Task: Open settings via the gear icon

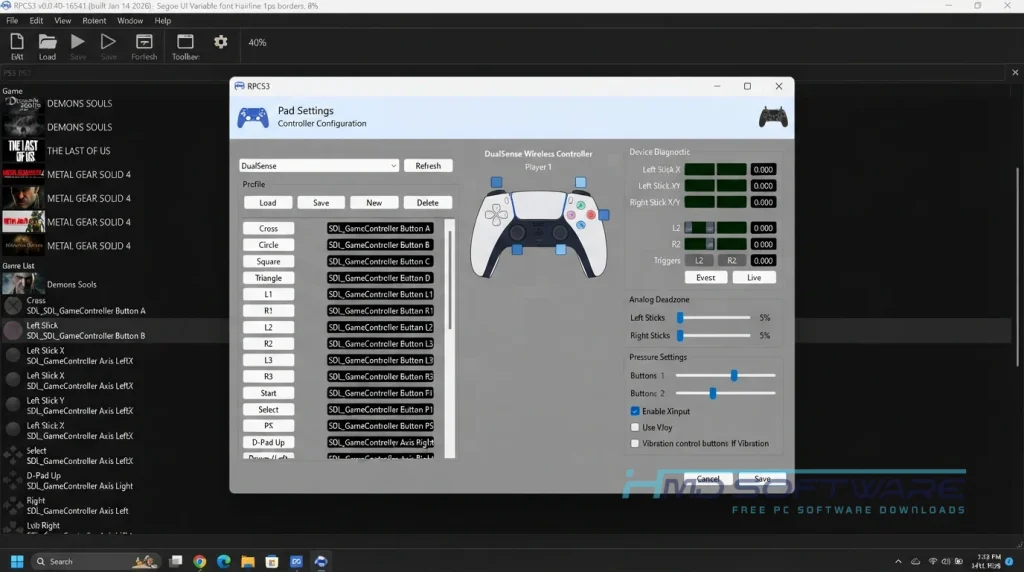Action: (221, 42)
